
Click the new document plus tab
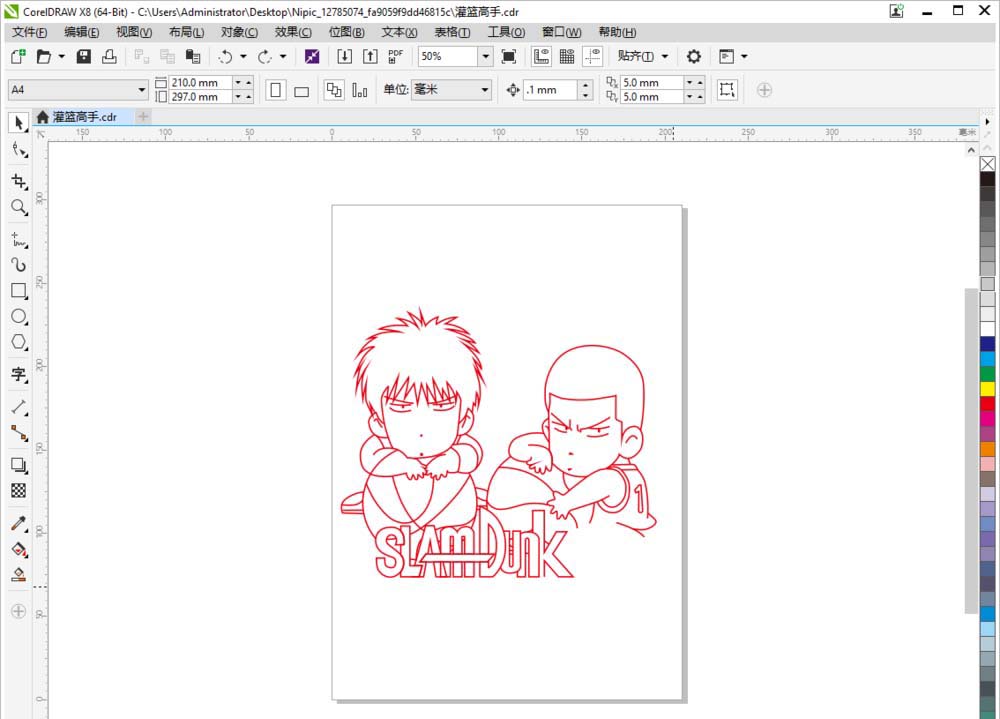(143, 117)
